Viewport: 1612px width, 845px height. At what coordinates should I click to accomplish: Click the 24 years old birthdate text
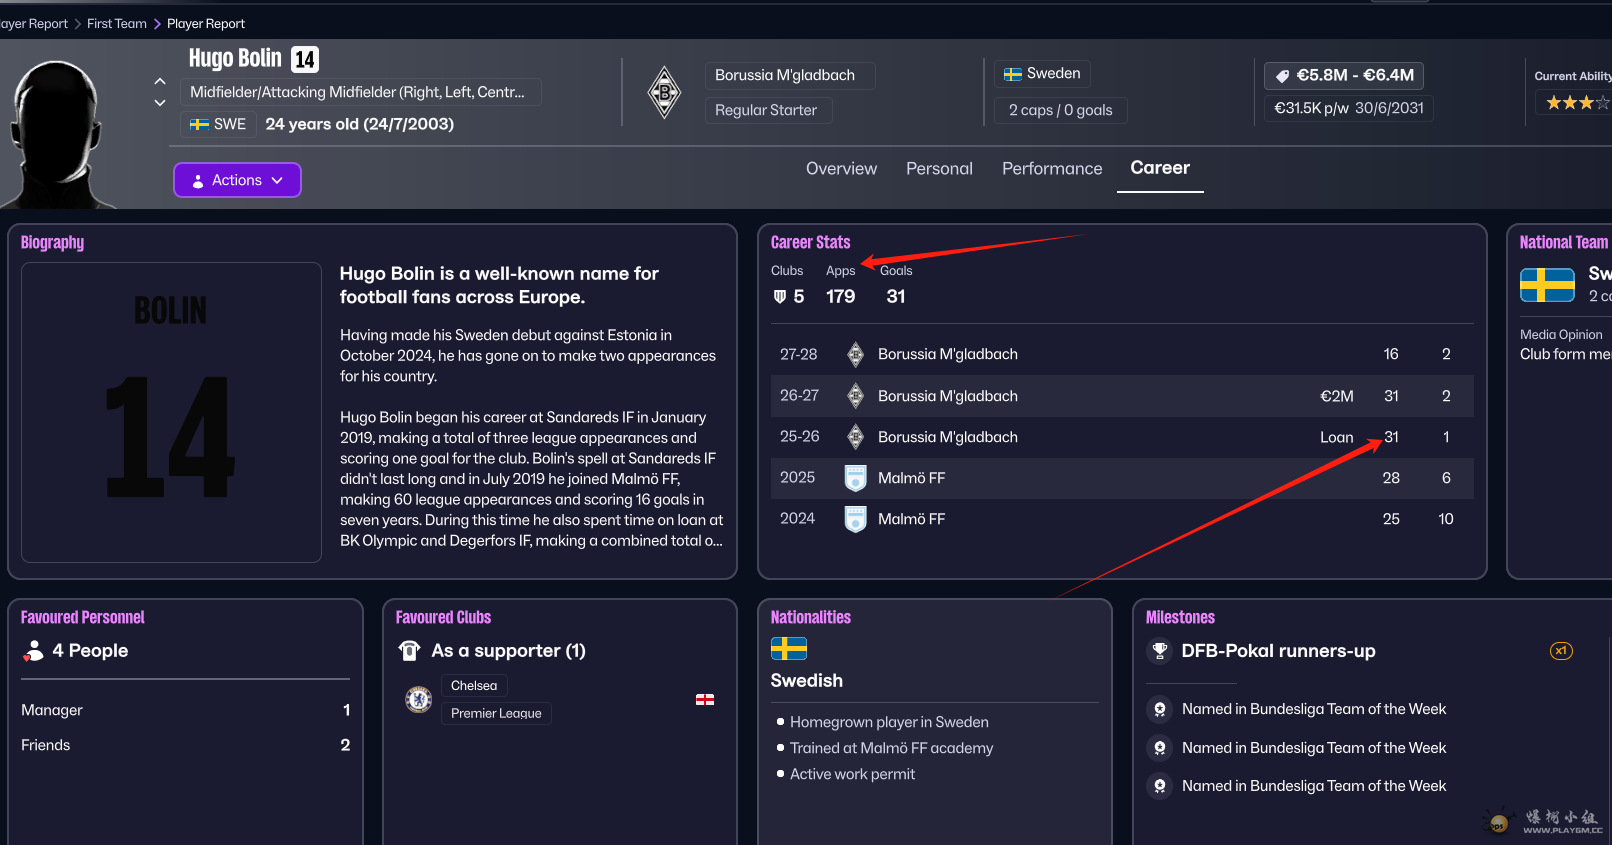click(x=360, y=124)
